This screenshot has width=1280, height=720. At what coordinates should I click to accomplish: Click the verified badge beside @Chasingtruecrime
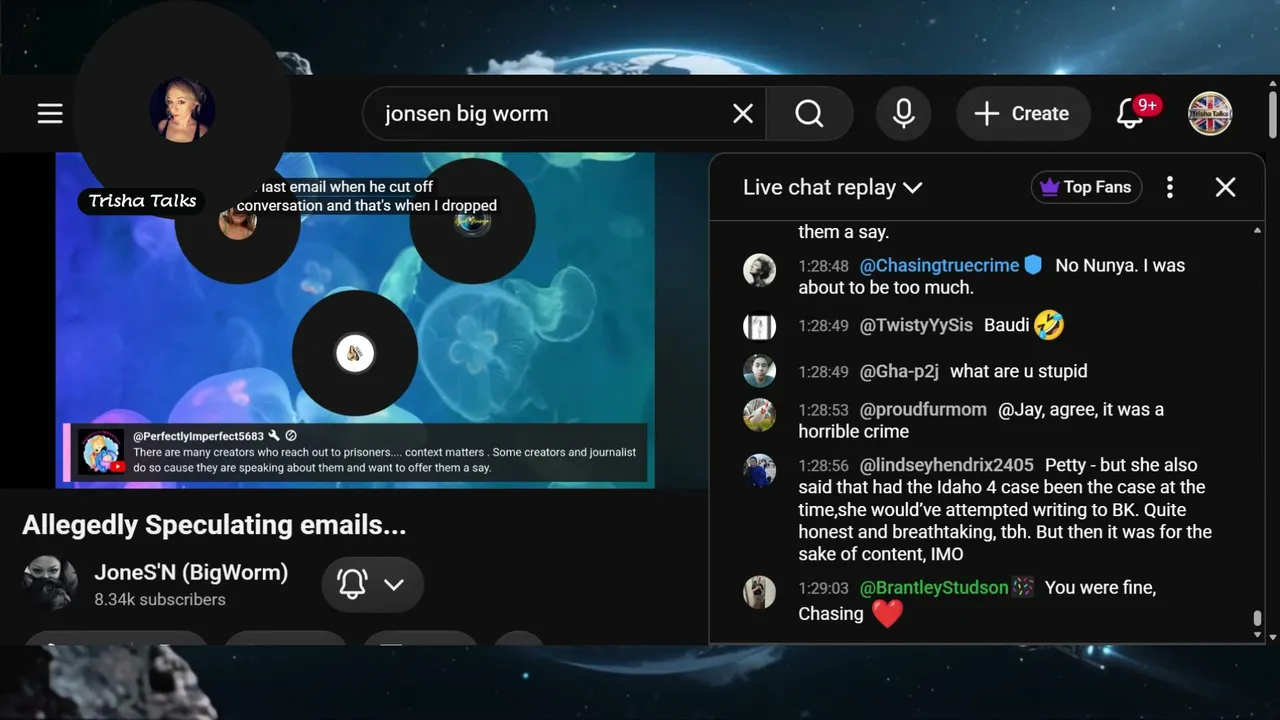(1033, 265)
